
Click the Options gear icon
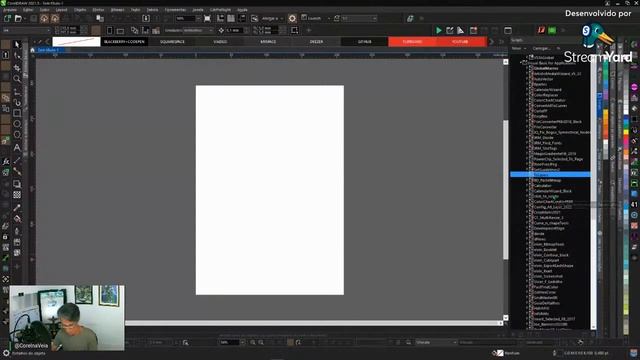point(292,18)
